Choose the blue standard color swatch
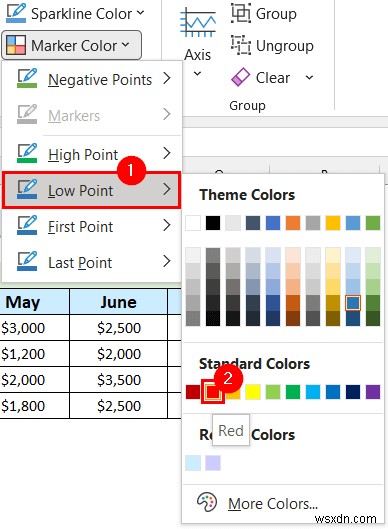This screenshot has height=529, width=388. coord(333,392)
